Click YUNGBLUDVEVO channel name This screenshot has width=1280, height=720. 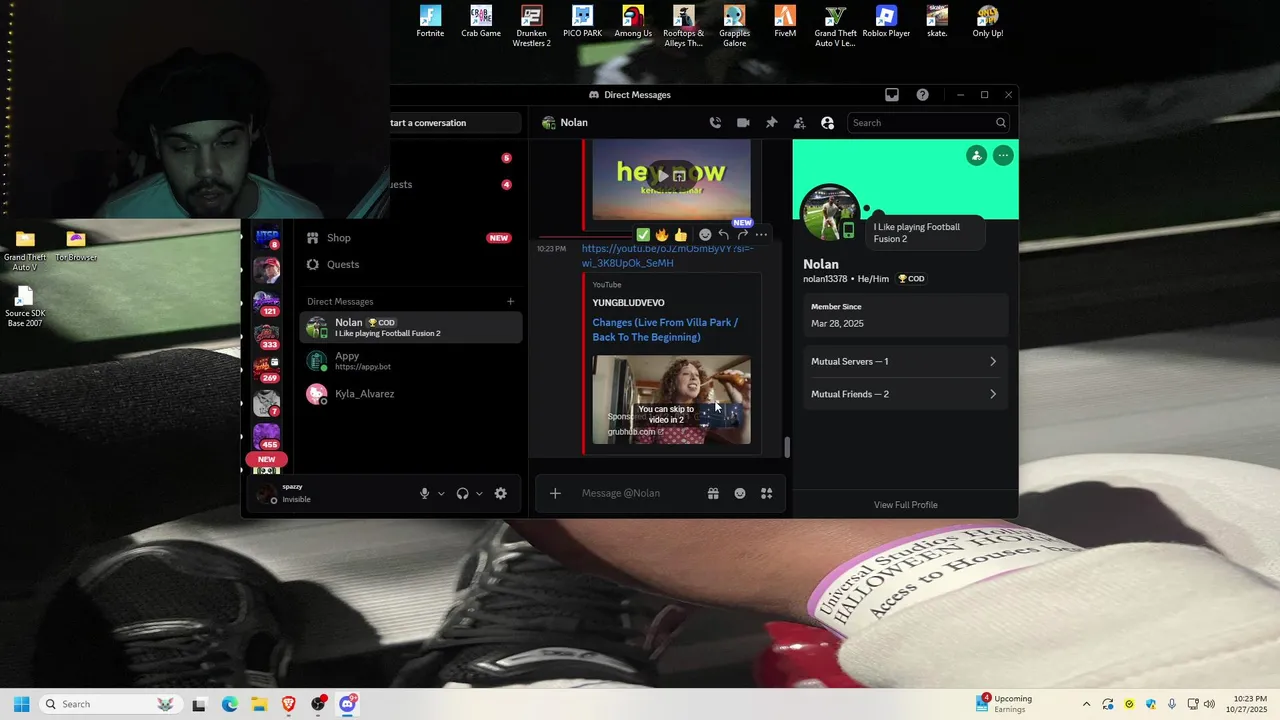click(628, 303)
